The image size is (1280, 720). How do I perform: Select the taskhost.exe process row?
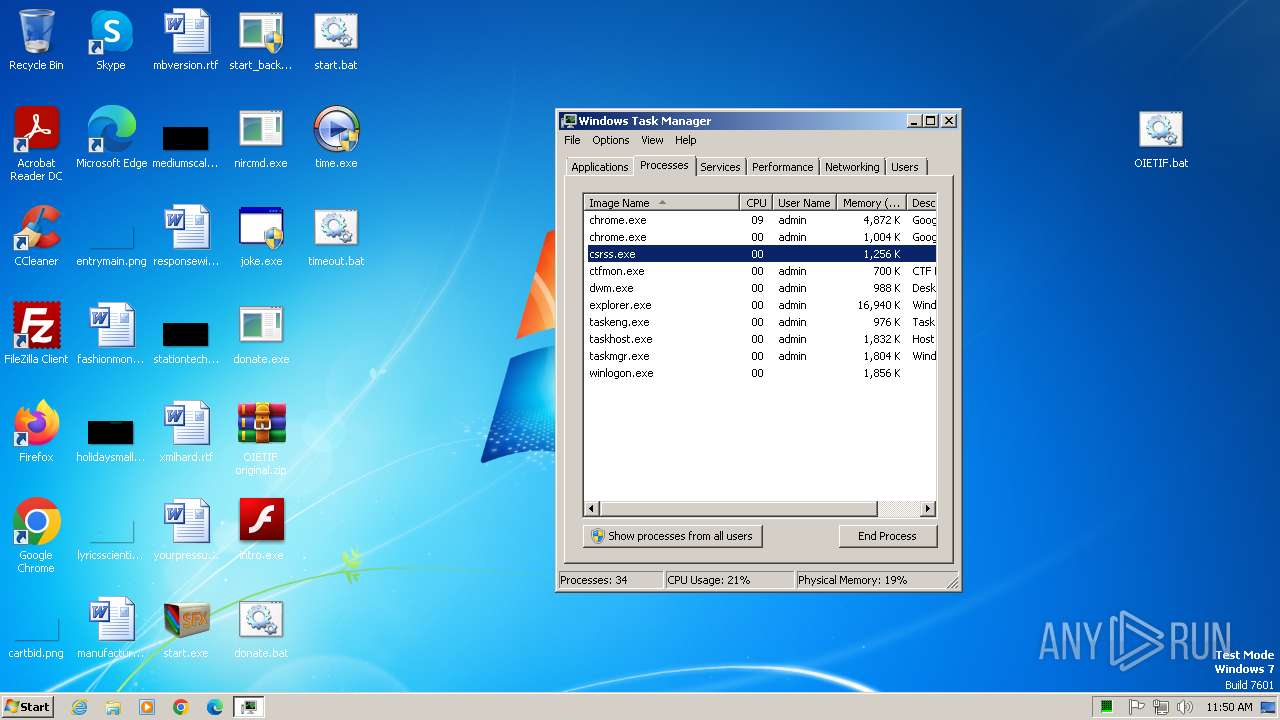pos(760,339)
